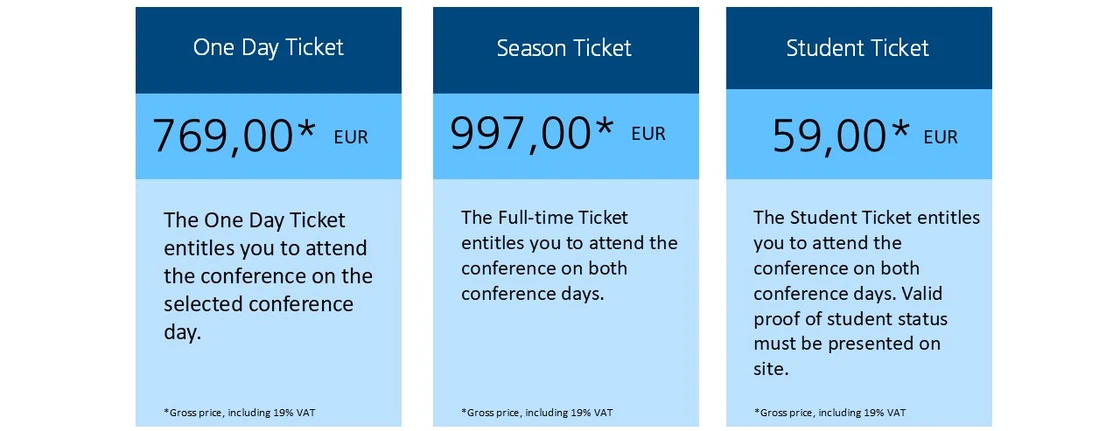
Task: Click the EUR label beside 997,00
Action: [648, 134]
